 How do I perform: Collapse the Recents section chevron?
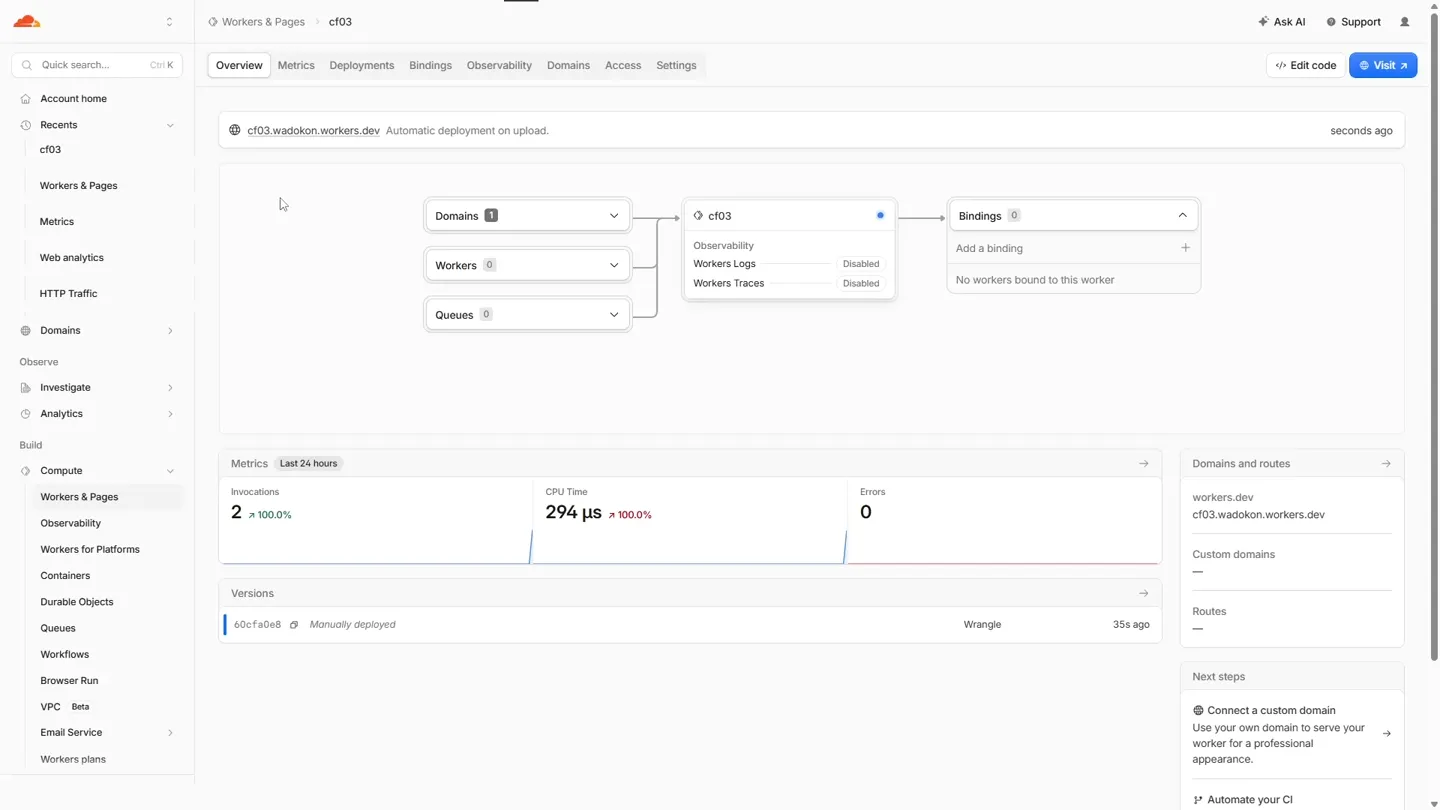tap(170, 125)
